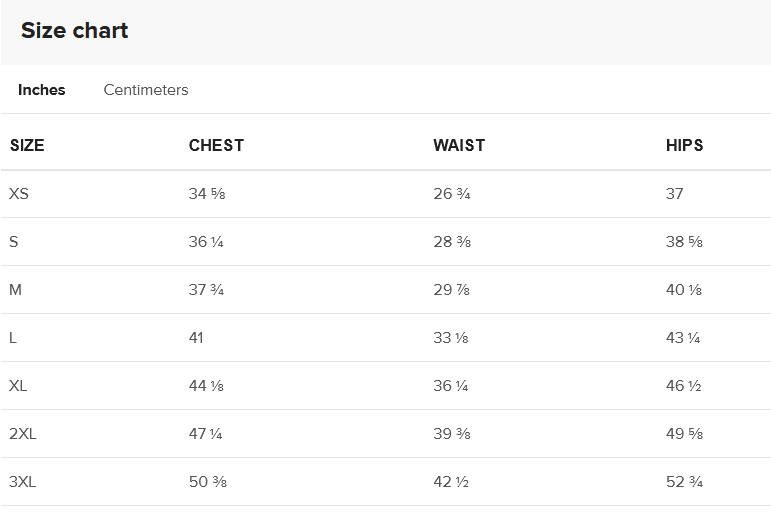The width and height of the screenshot is (771, 530).
Task: Select the 3XL size row label
Action: point(23,482)
